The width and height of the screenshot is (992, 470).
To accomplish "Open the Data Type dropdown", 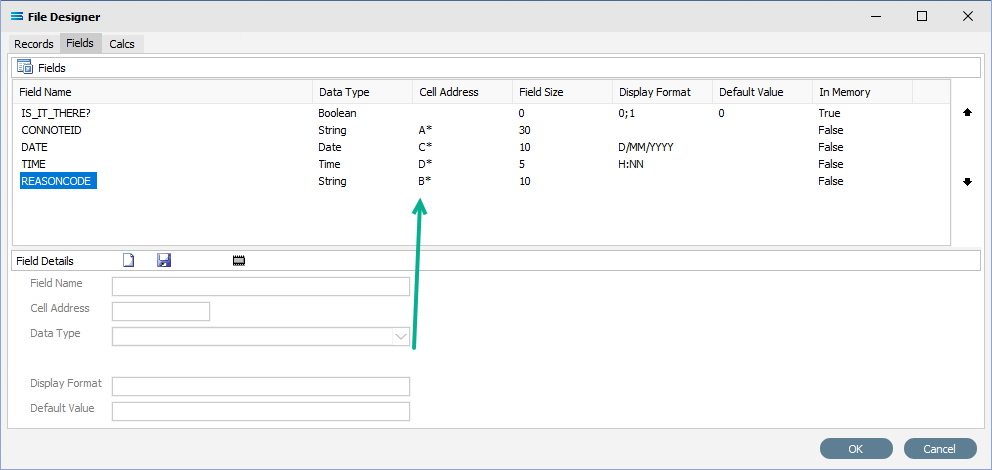I will click(x=401, y=337).
